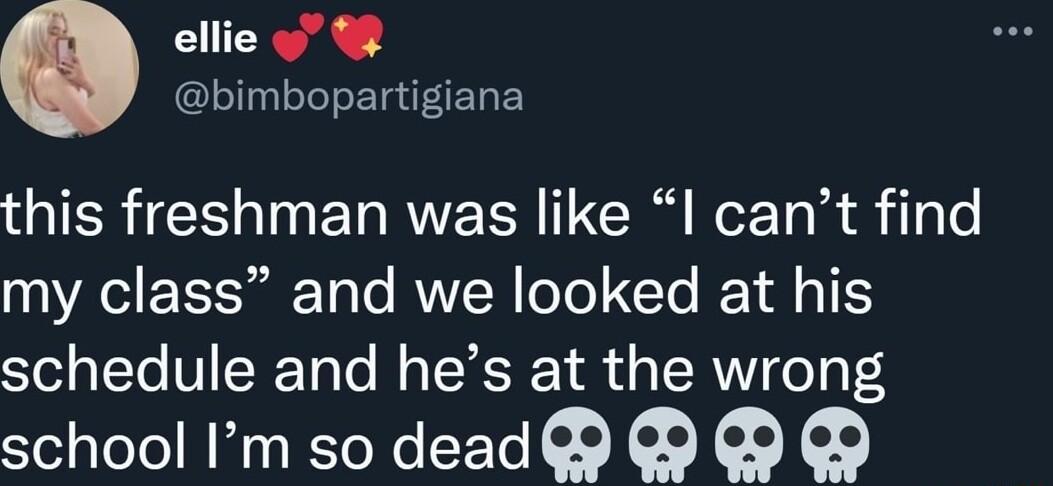
Task: Visit the @bimbopartigiana handle link
Action: (x=348, y=98)
